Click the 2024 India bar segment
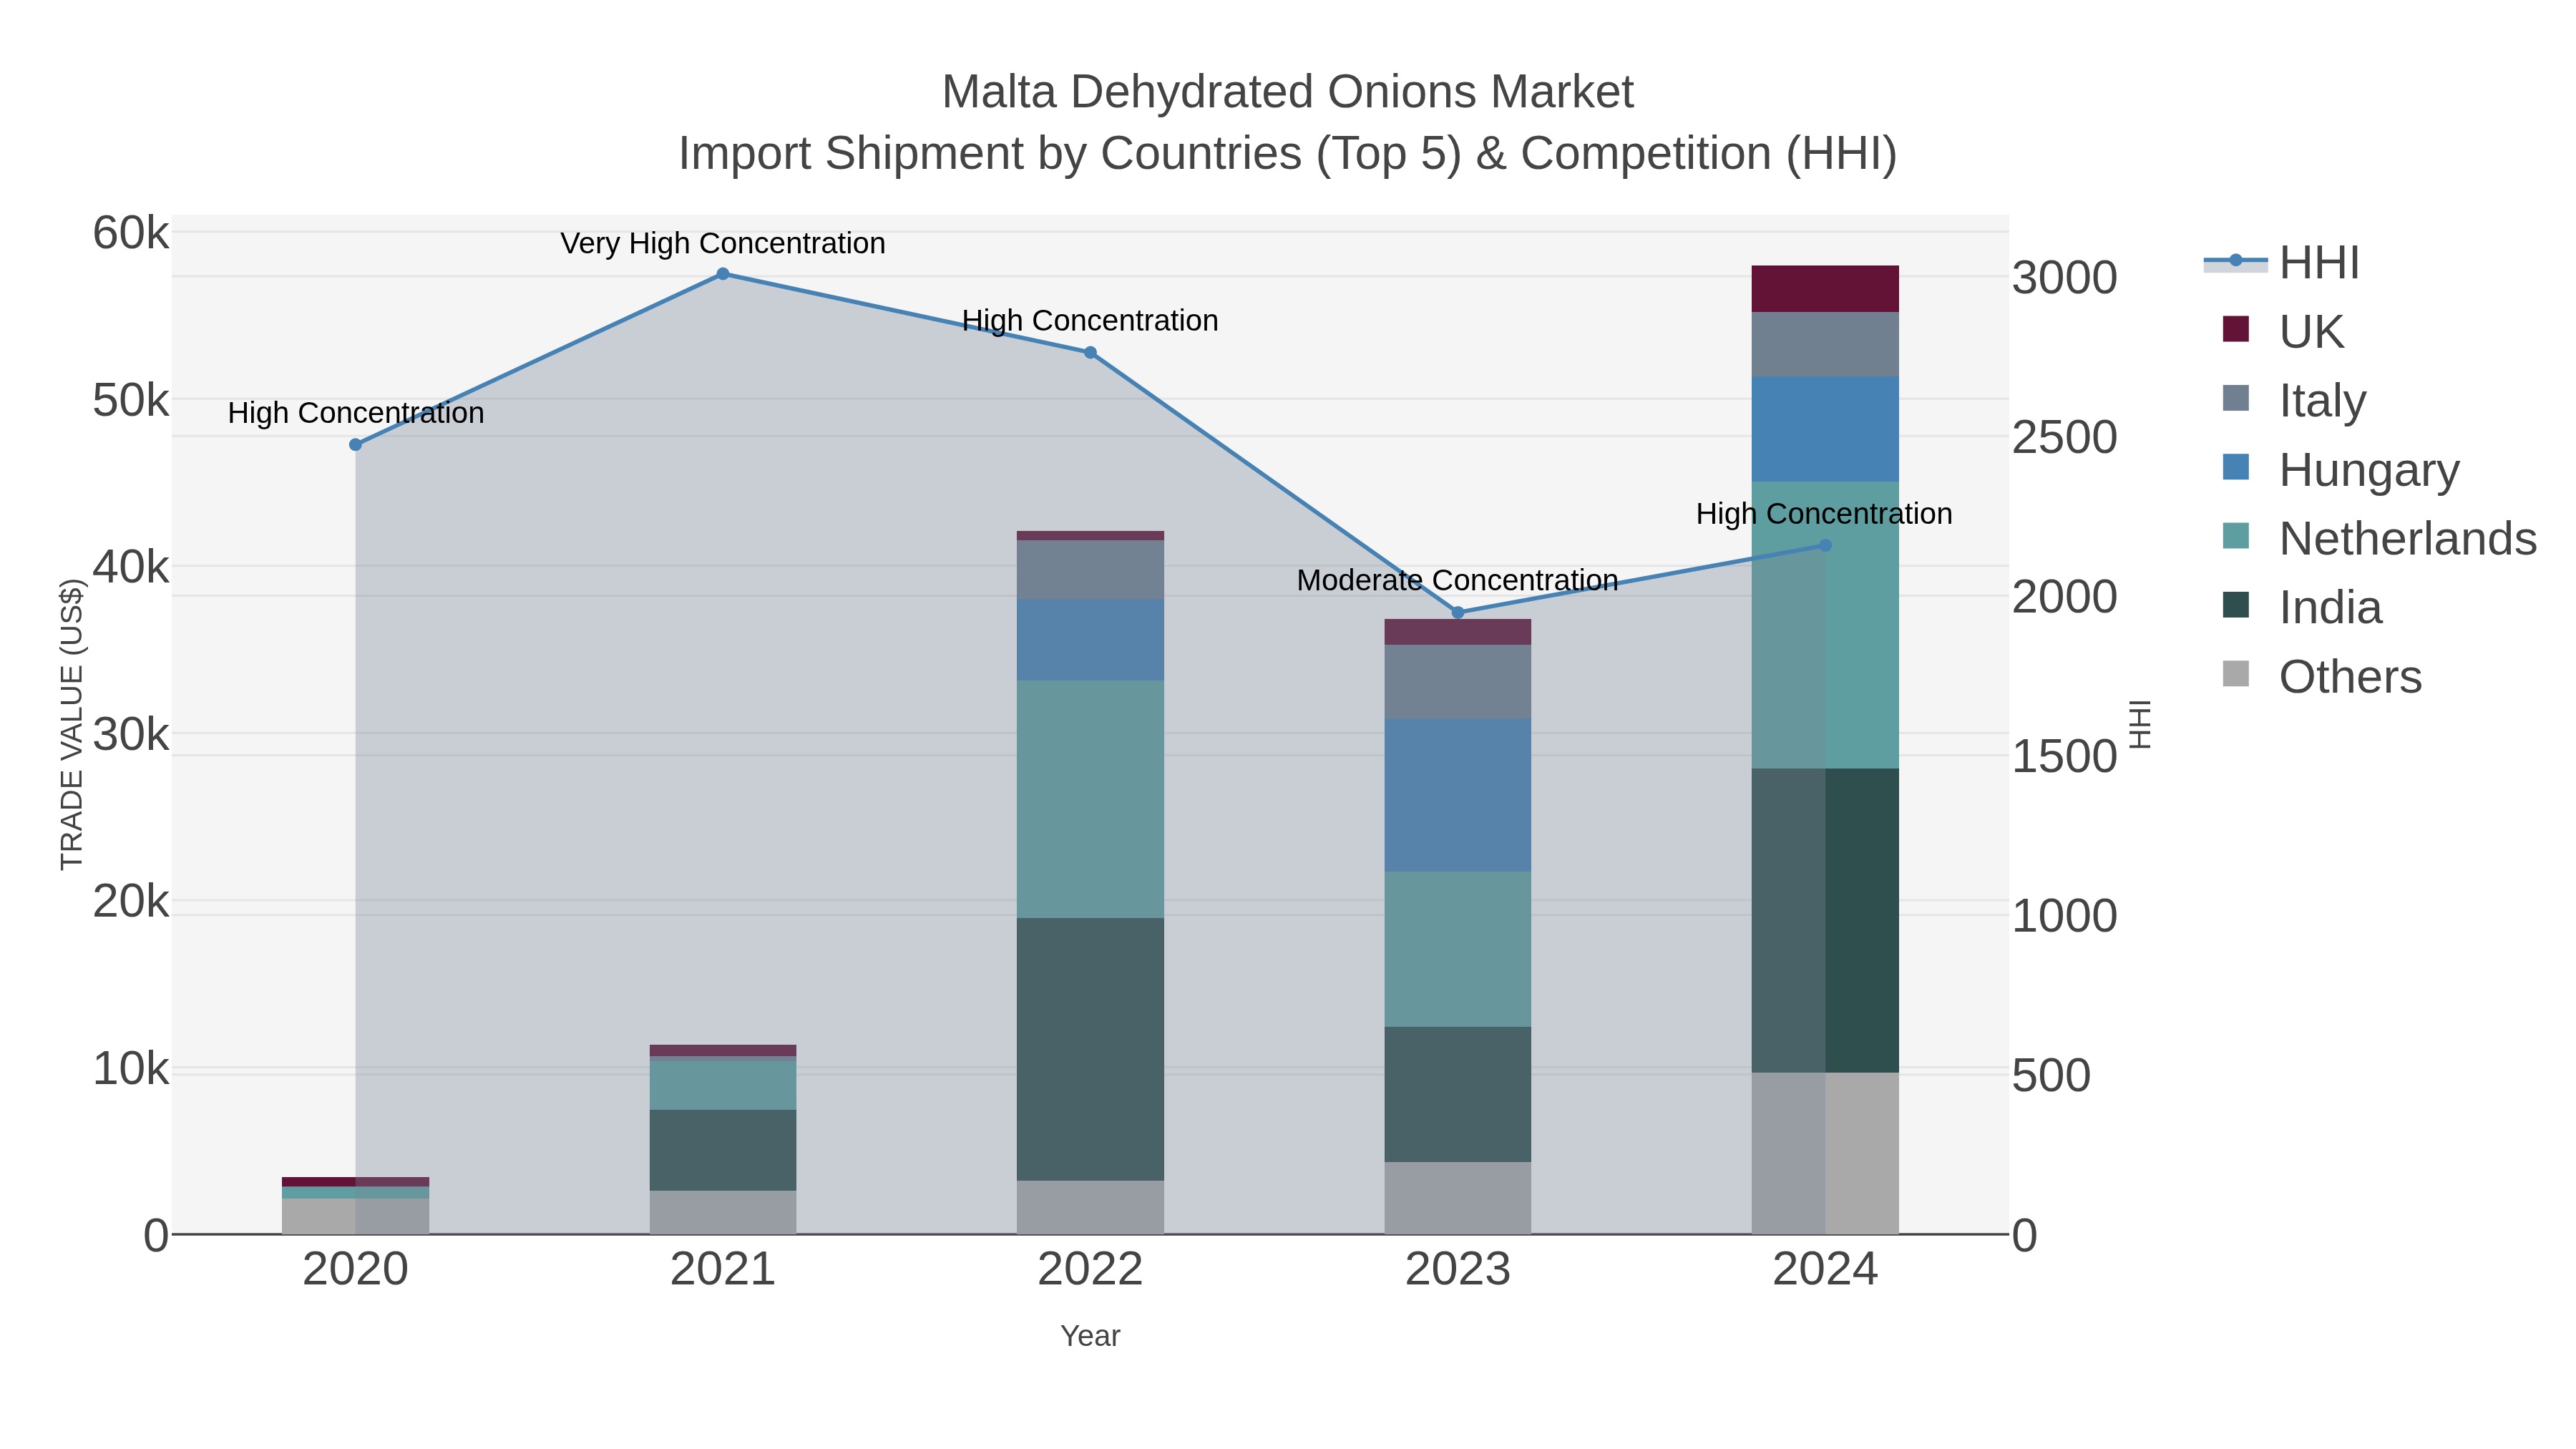Image resolution: width=2576 pixels, height=1449 pixels. (1825, 921)
